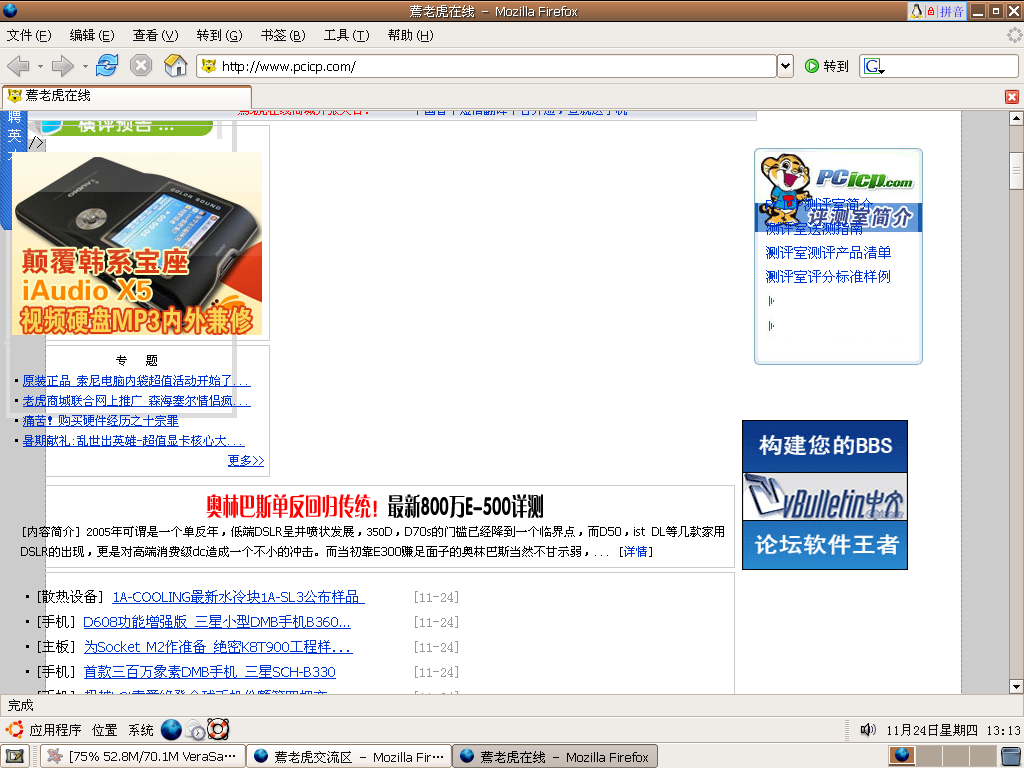
Task: Open the 工具 (T) menu
Action: (x=347, y=35)
